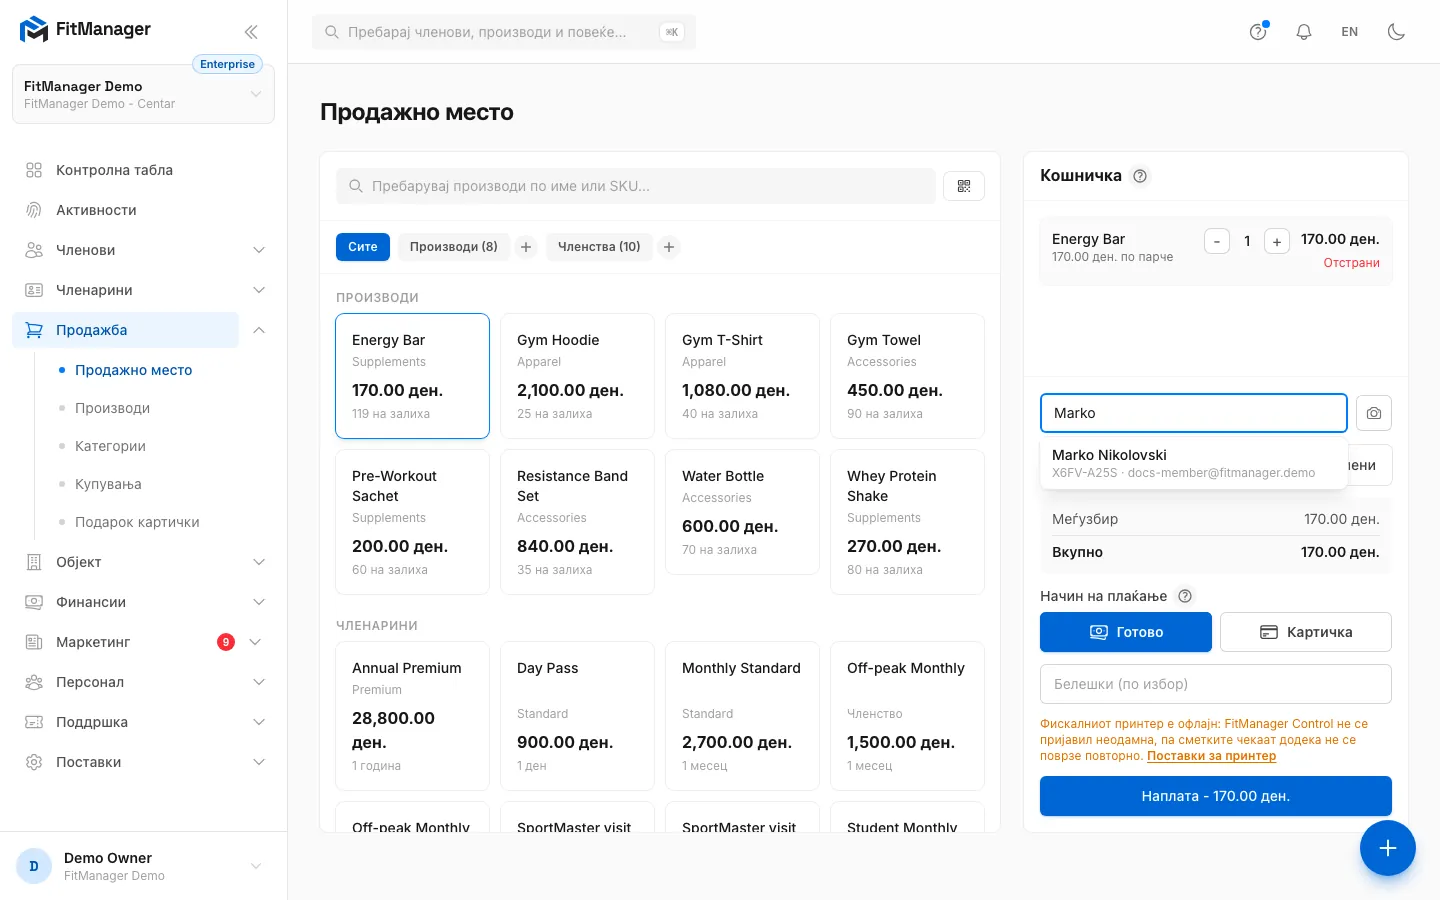Switch to the Производи (8) tab

pyautogui.click(x=454, y=247)
